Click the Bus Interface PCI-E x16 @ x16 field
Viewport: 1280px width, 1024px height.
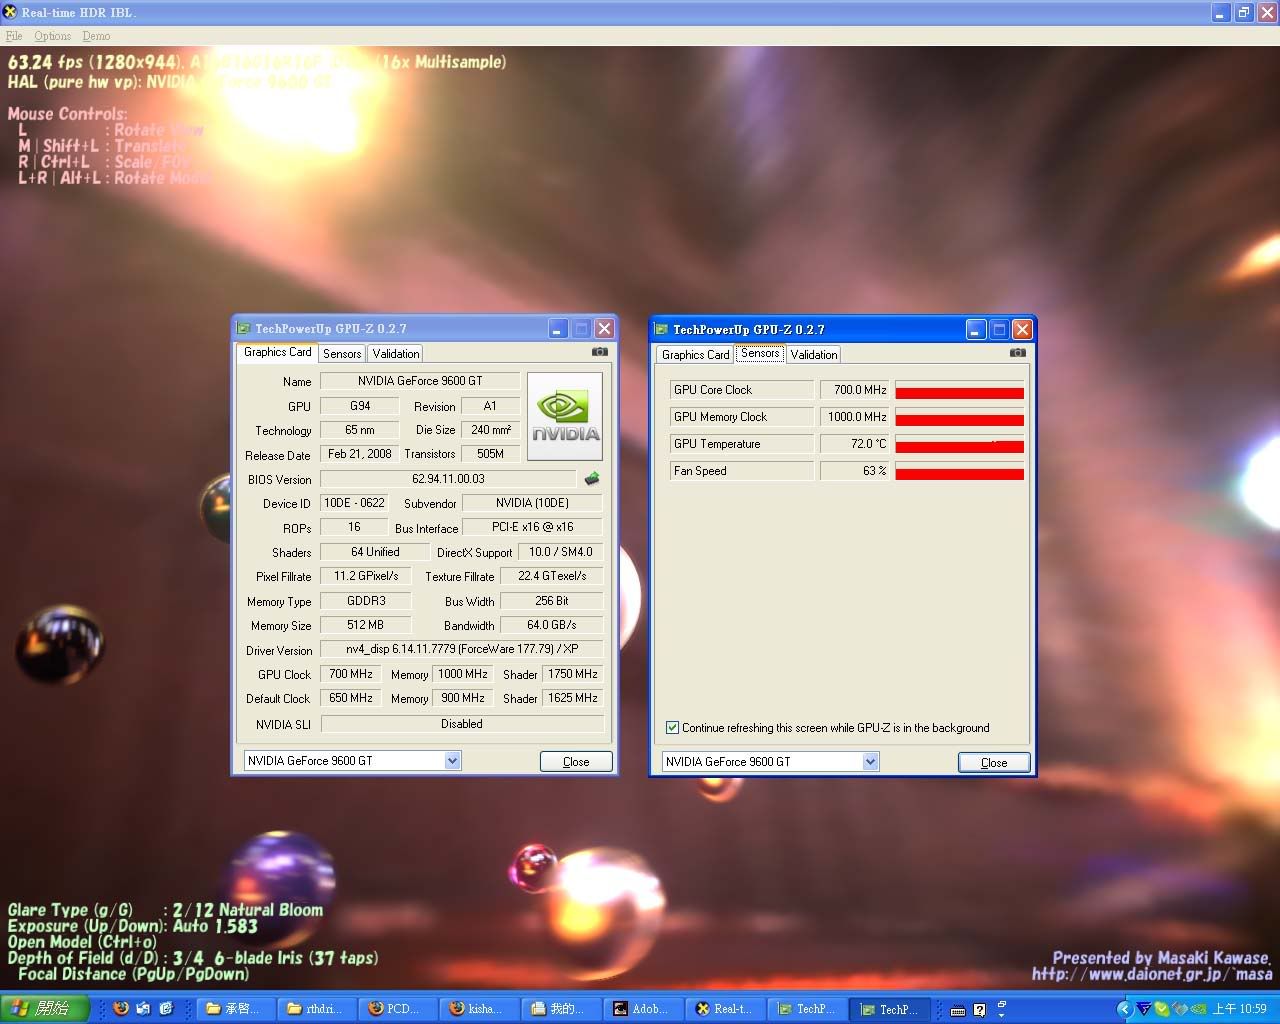pyautogui.click(x=533, y=527)
